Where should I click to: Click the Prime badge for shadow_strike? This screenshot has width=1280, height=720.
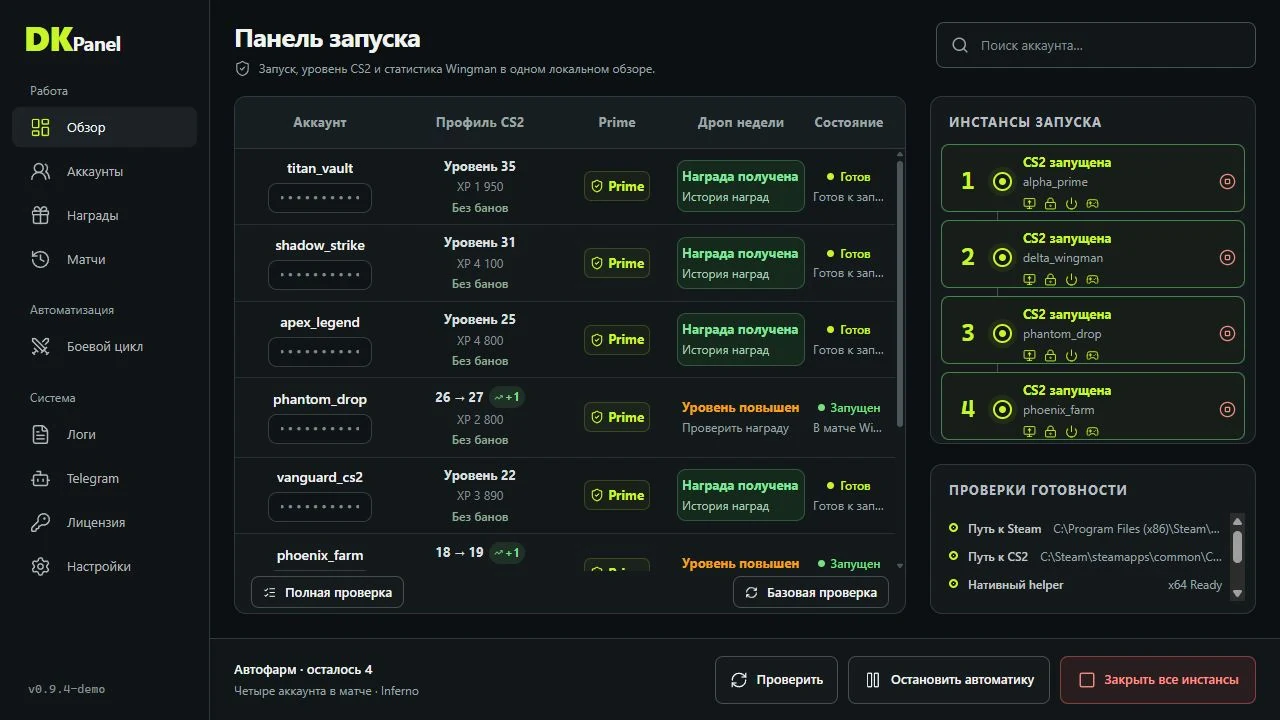[x=617, y=263]
